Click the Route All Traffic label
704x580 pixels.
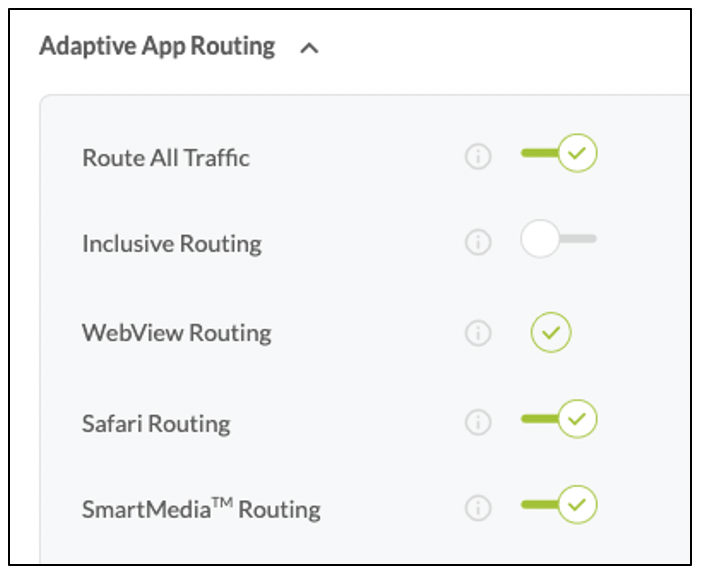[x=166, y=158]
